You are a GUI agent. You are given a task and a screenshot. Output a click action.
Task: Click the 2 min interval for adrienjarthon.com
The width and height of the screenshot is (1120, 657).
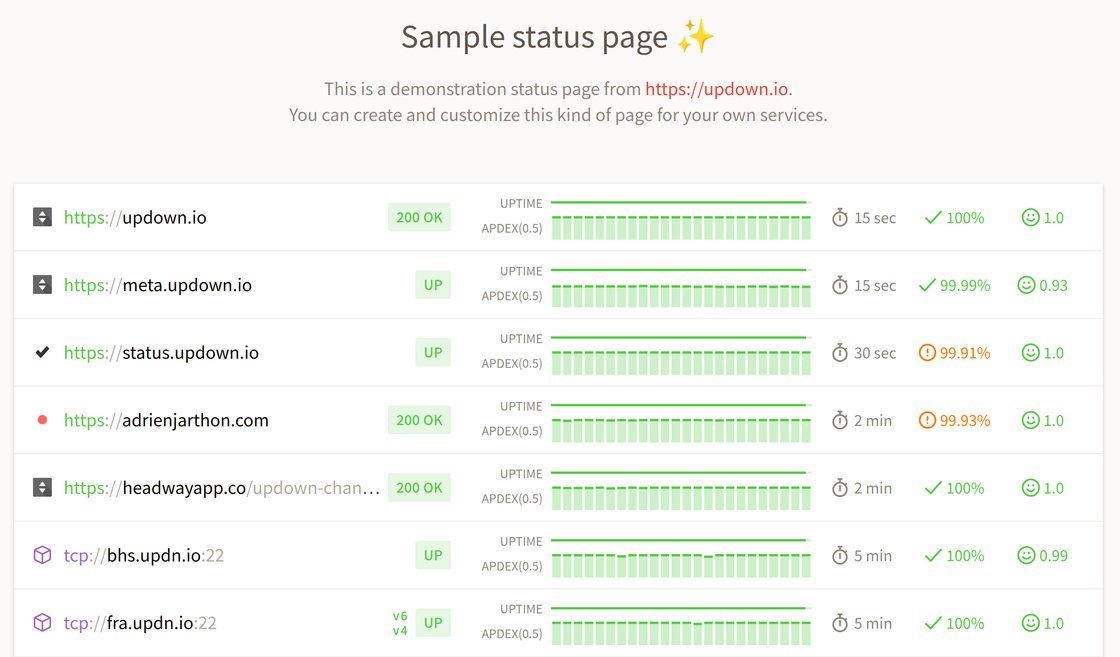point(873,421)
